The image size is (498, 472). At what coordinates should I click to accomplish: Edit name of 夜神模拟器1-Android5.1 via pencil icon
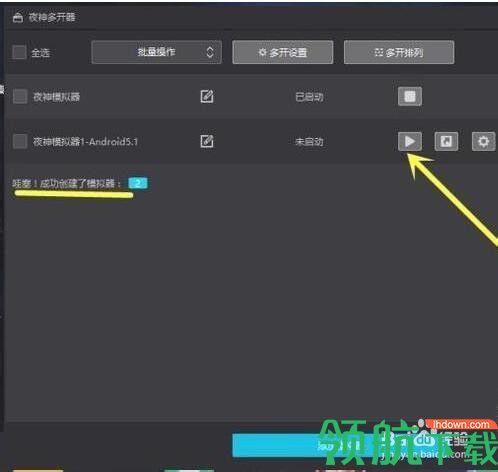tap(207, 141)
